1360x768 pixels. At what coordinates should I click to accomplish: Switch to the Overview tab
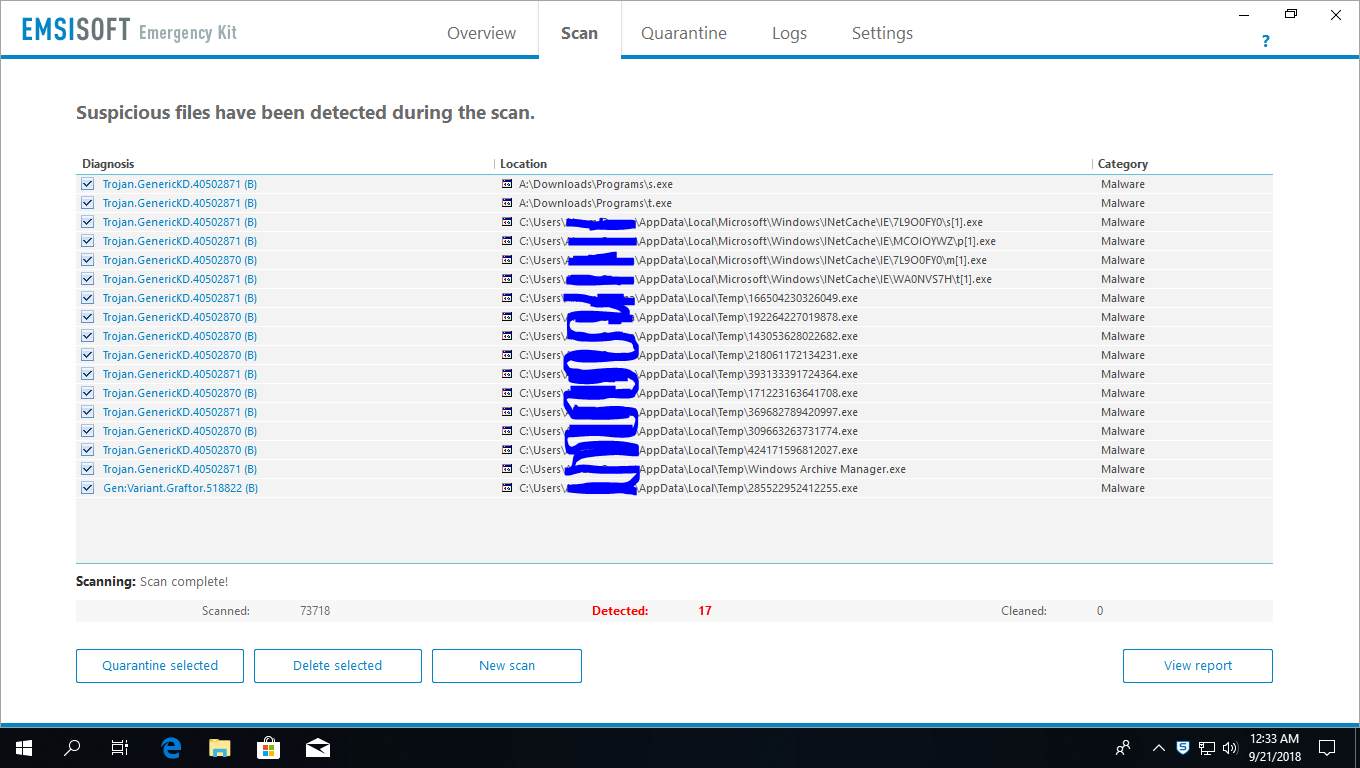(x=481, y=33)
